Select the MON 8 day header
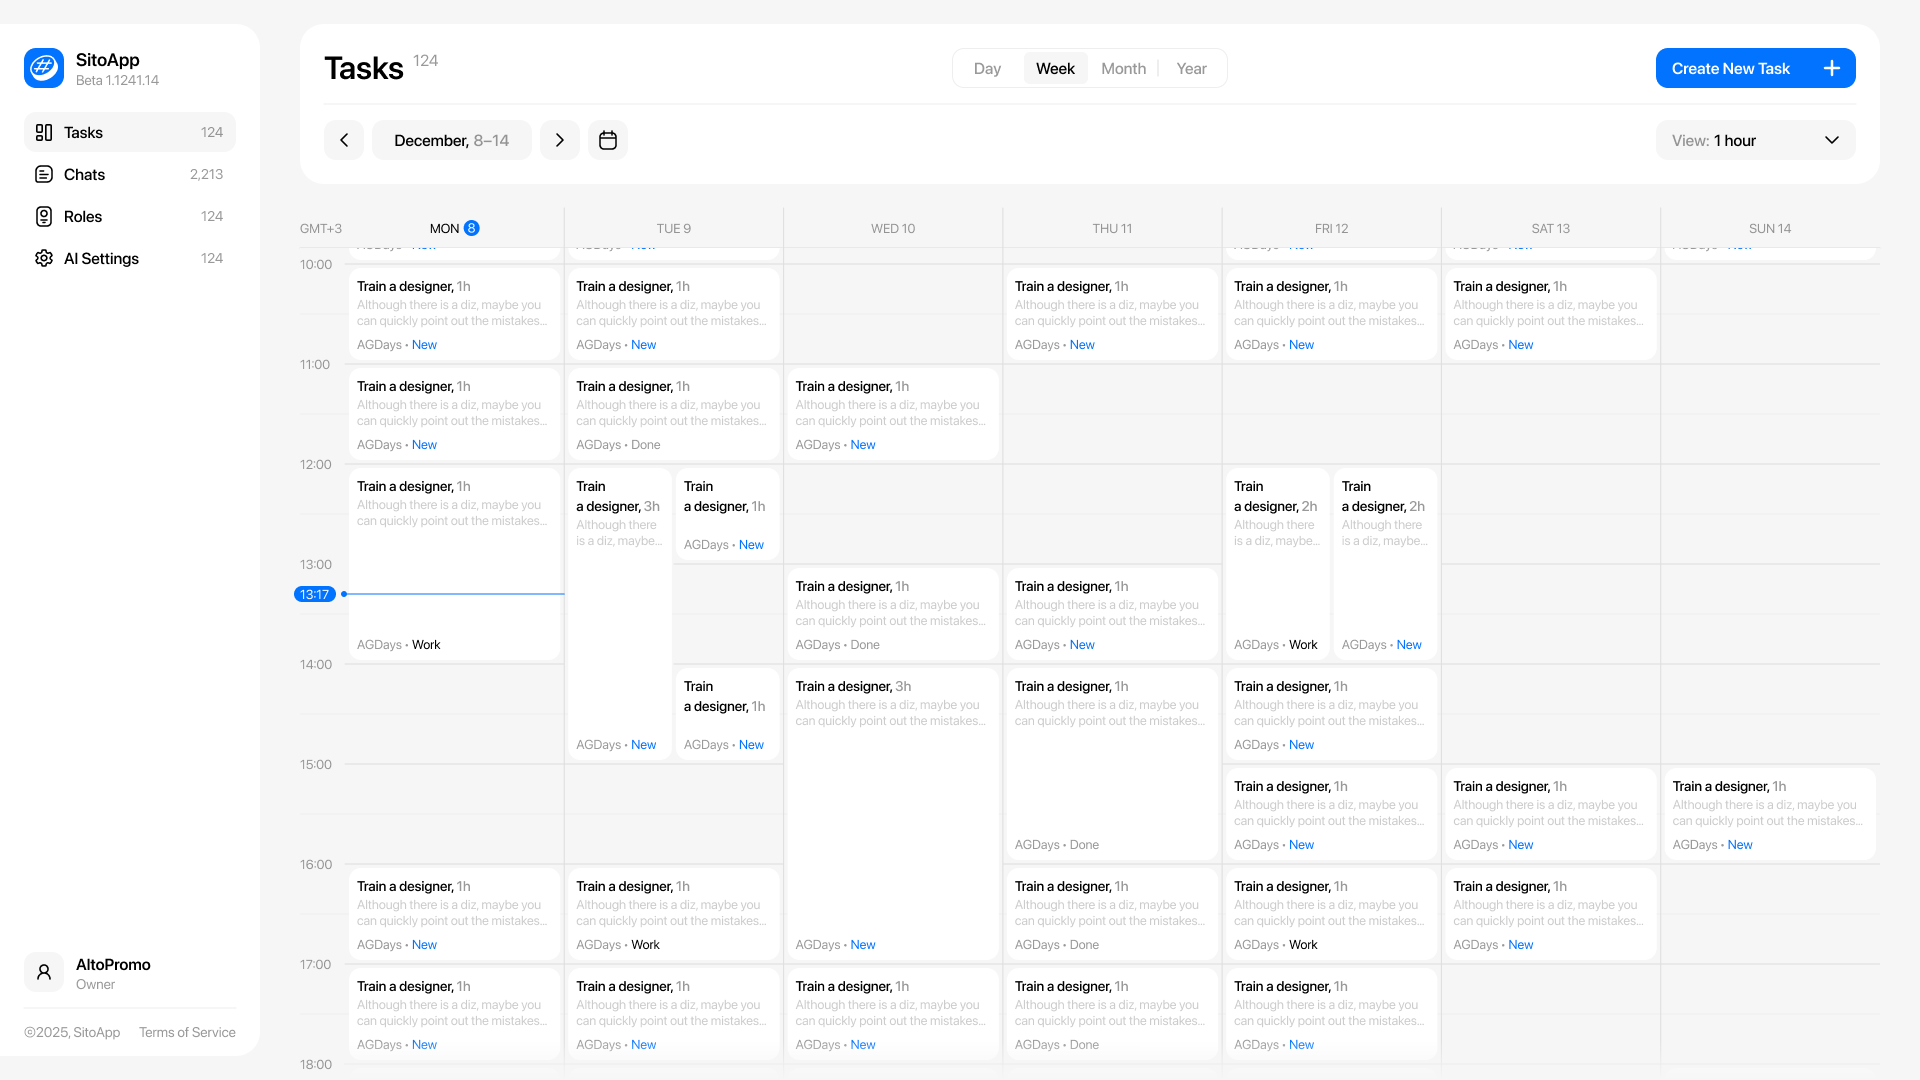Image resolution: width=1920 pixels, height=1080 pixels. coord(454,229)
